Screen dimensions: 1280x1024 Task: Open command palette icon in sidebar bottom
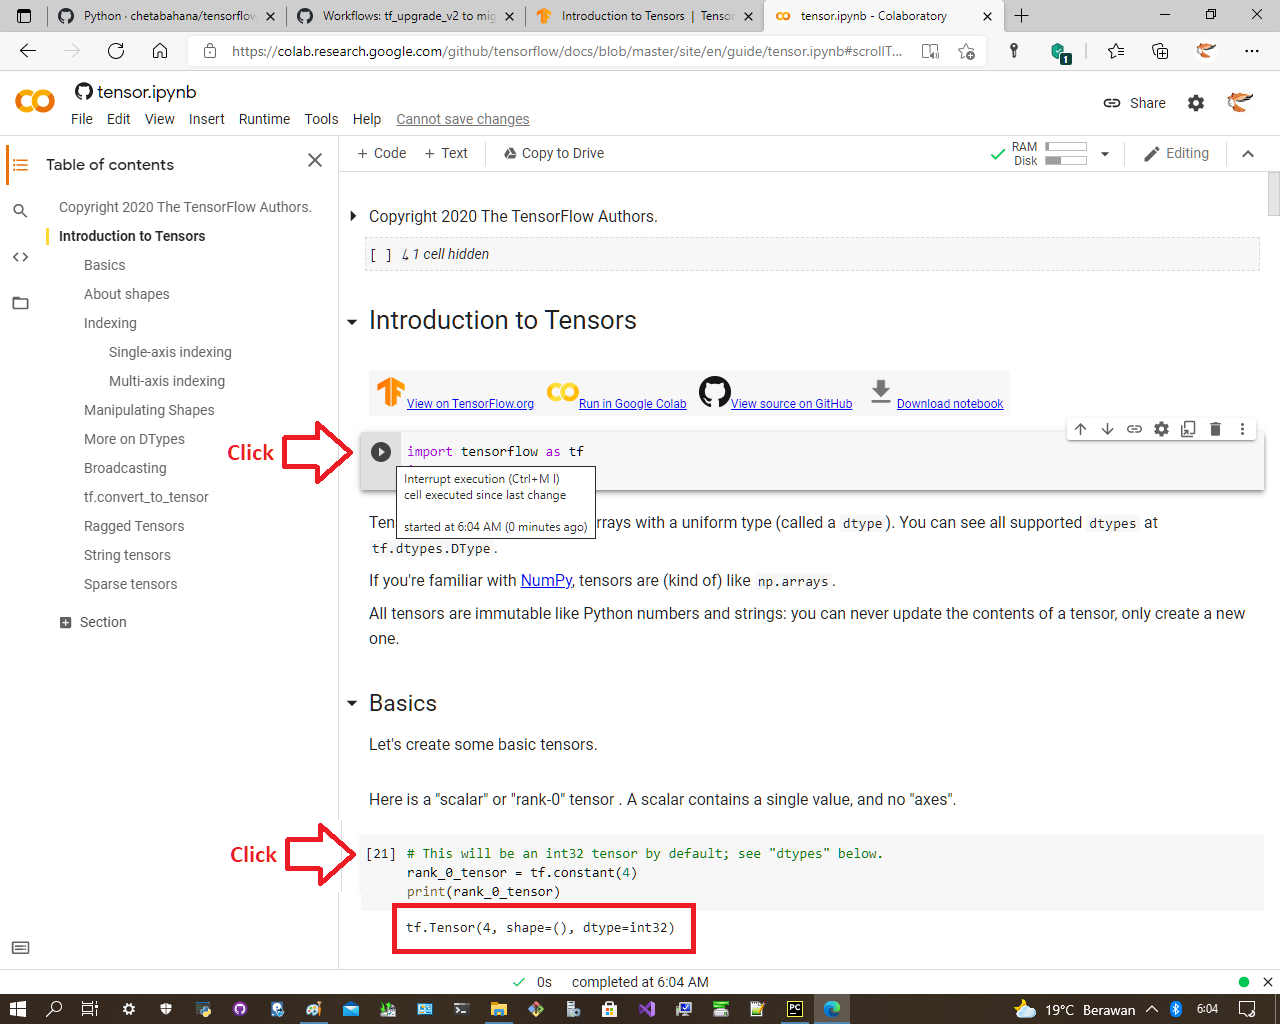(20, 948)
